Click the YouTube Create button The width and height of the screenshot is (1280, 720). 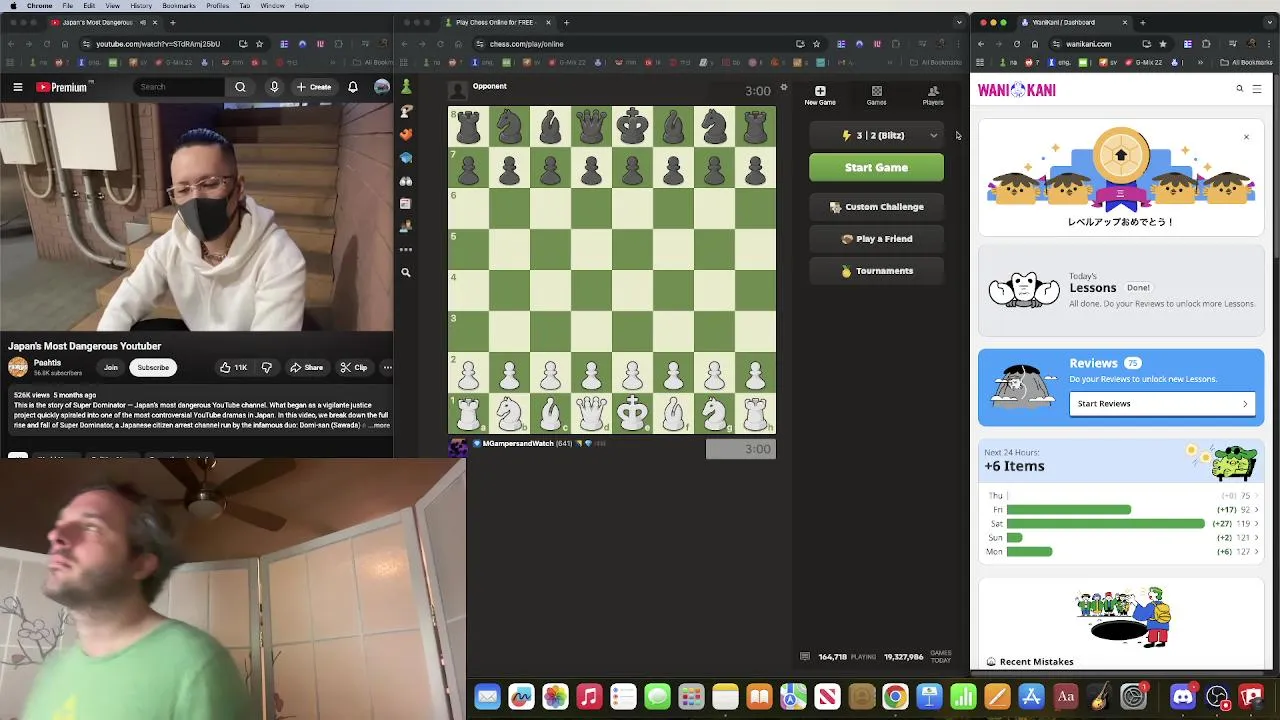(314, 87)
